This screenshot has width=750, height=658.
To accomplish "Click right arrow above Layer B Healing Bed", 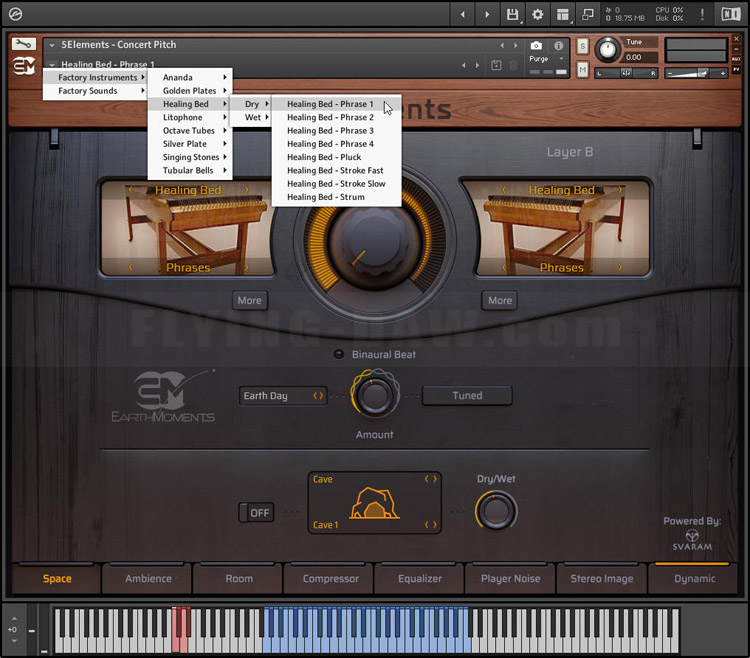I will [x=620, y=190].
